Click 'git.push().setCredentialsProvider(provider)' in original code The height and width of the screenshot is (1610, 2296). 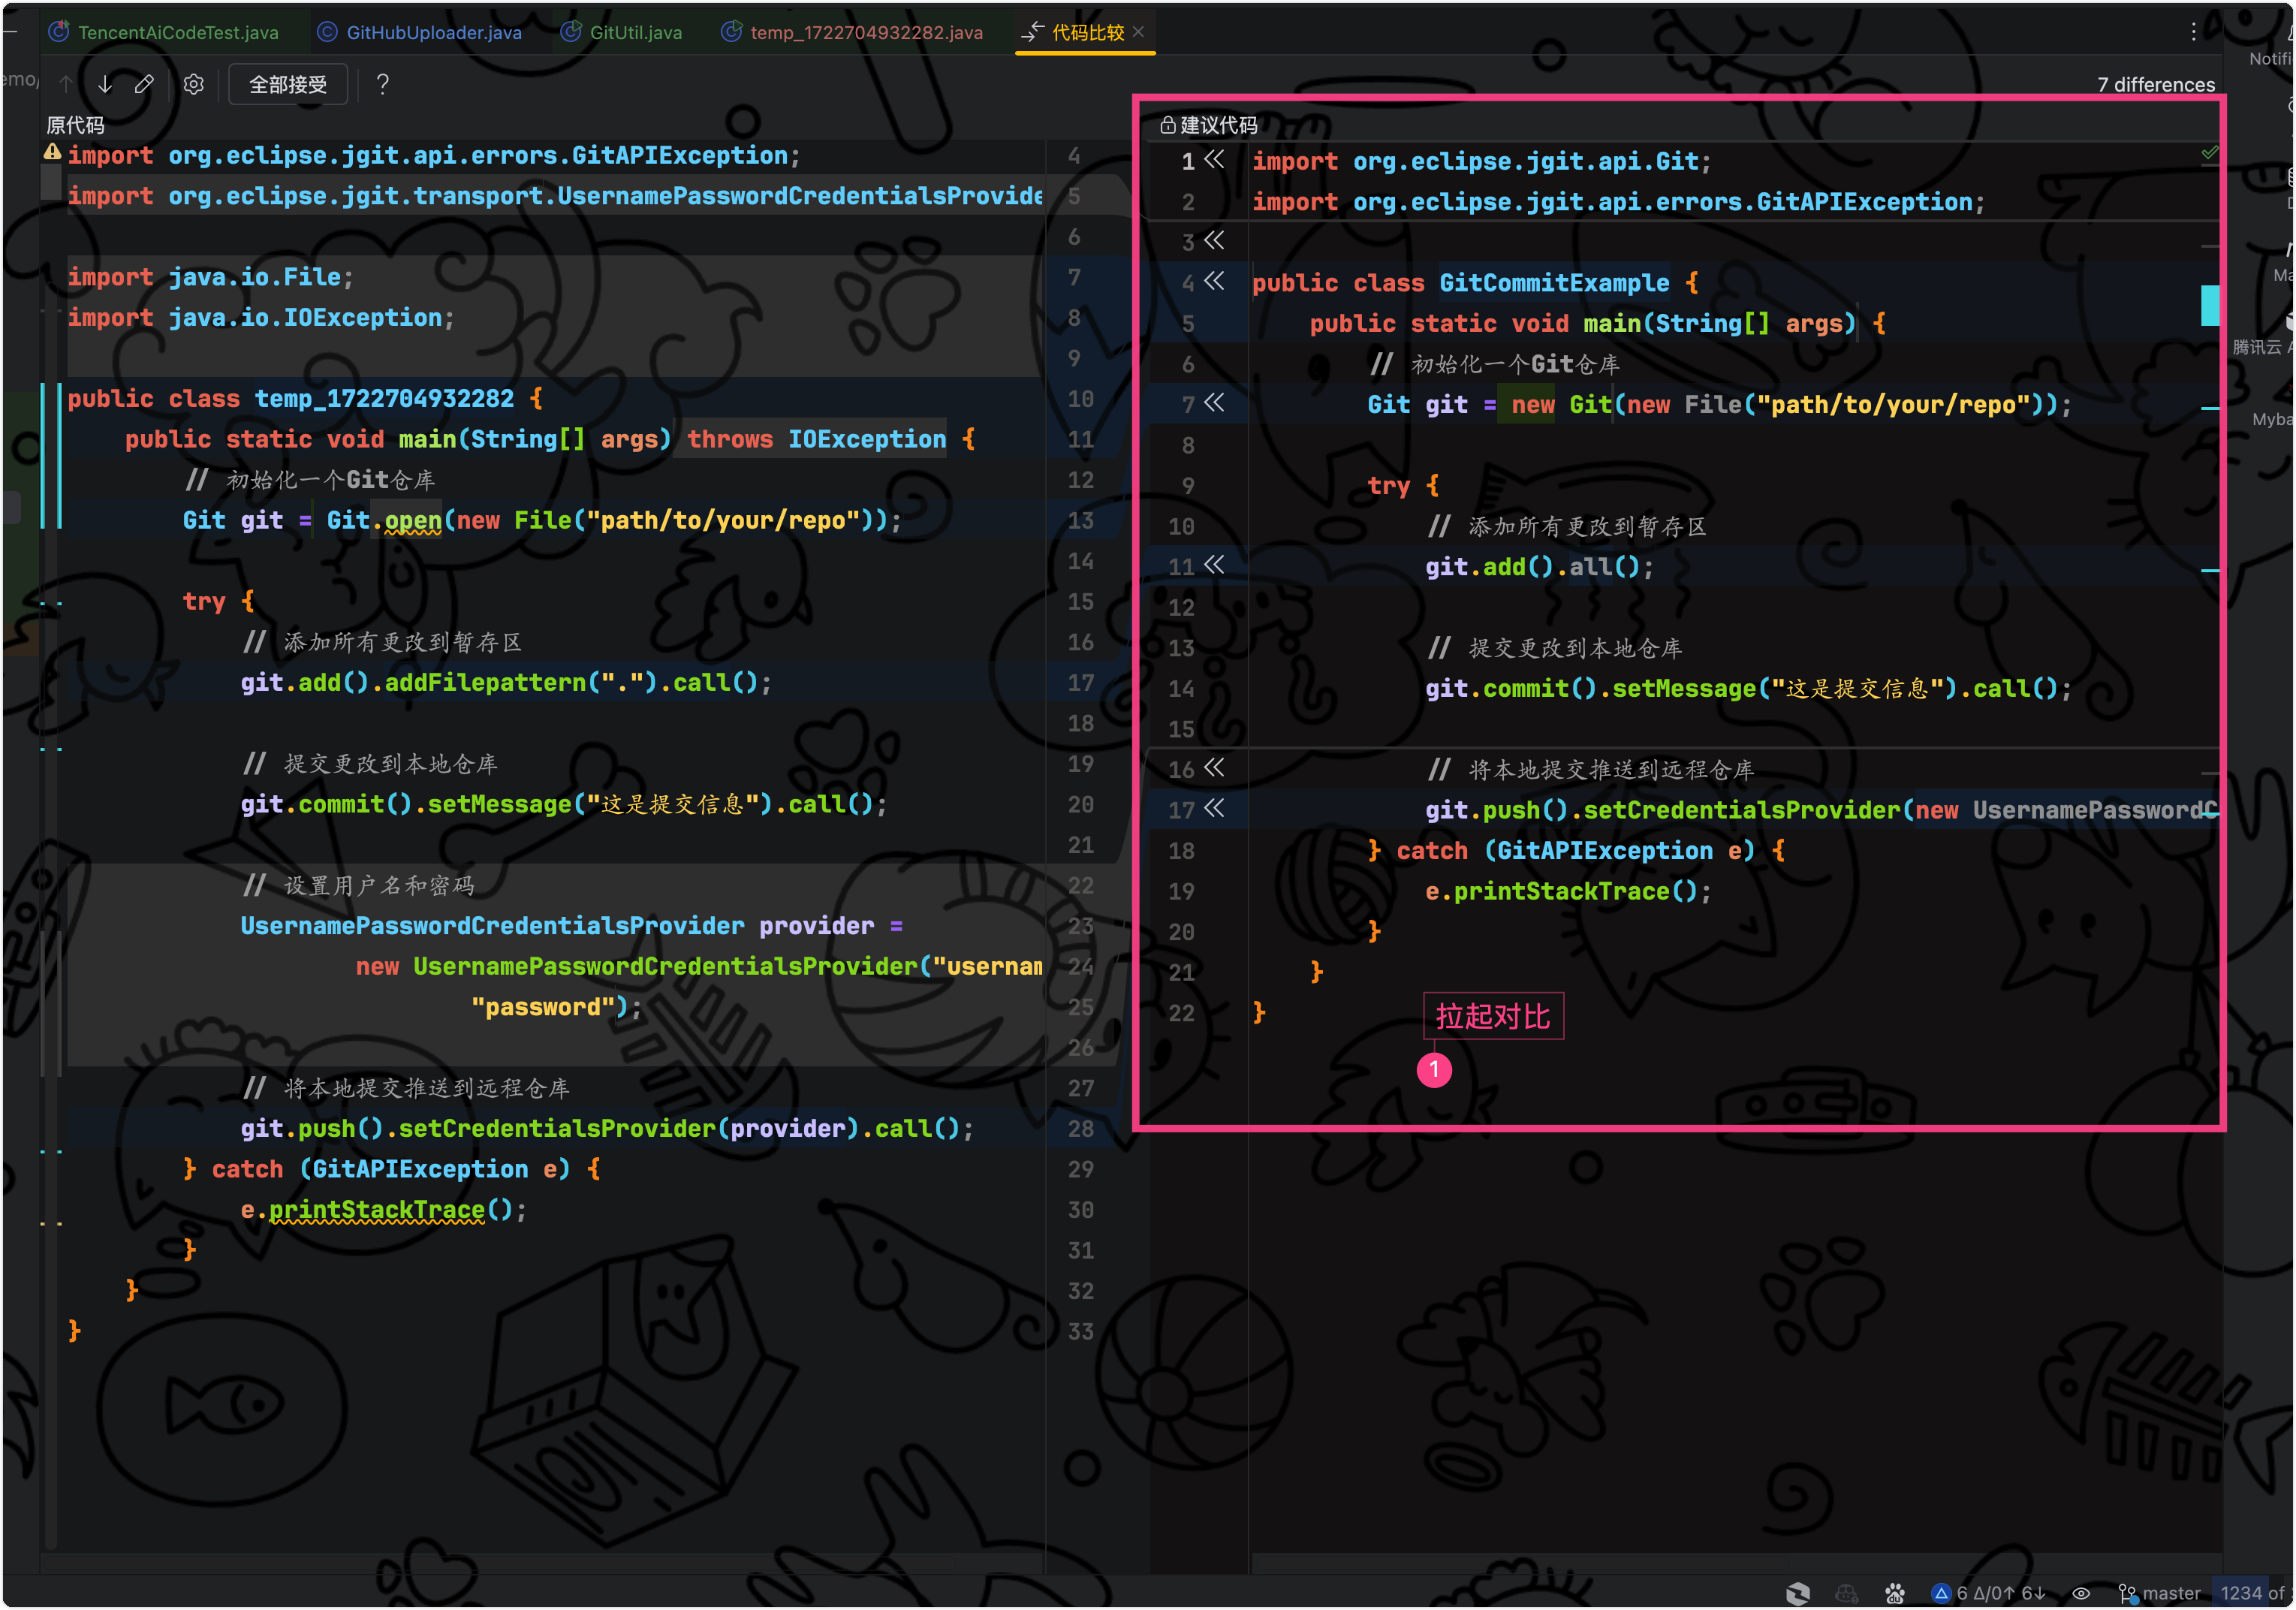coord(550,1129)
